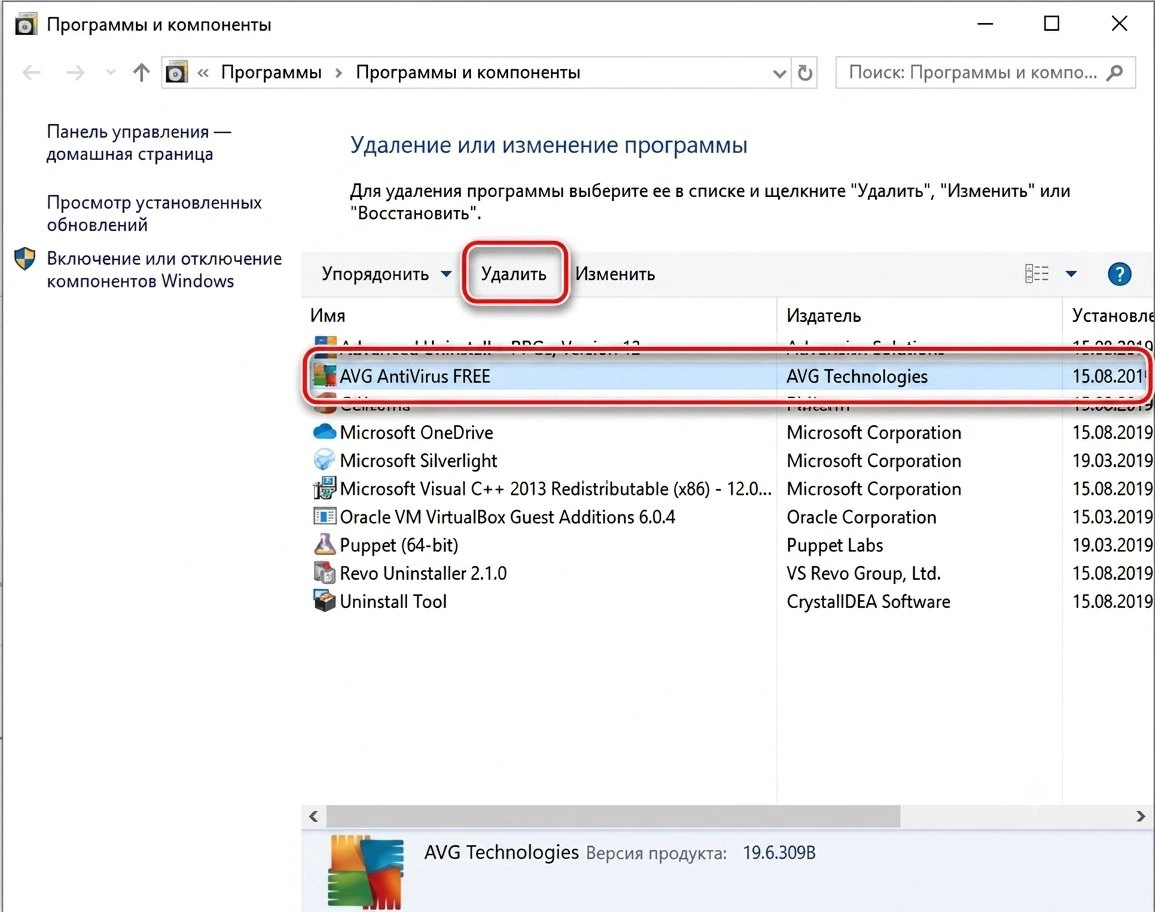Viewport: 1155px width, 912px height.
Task: Click the Изменить button
Action: tap(615, 274)
